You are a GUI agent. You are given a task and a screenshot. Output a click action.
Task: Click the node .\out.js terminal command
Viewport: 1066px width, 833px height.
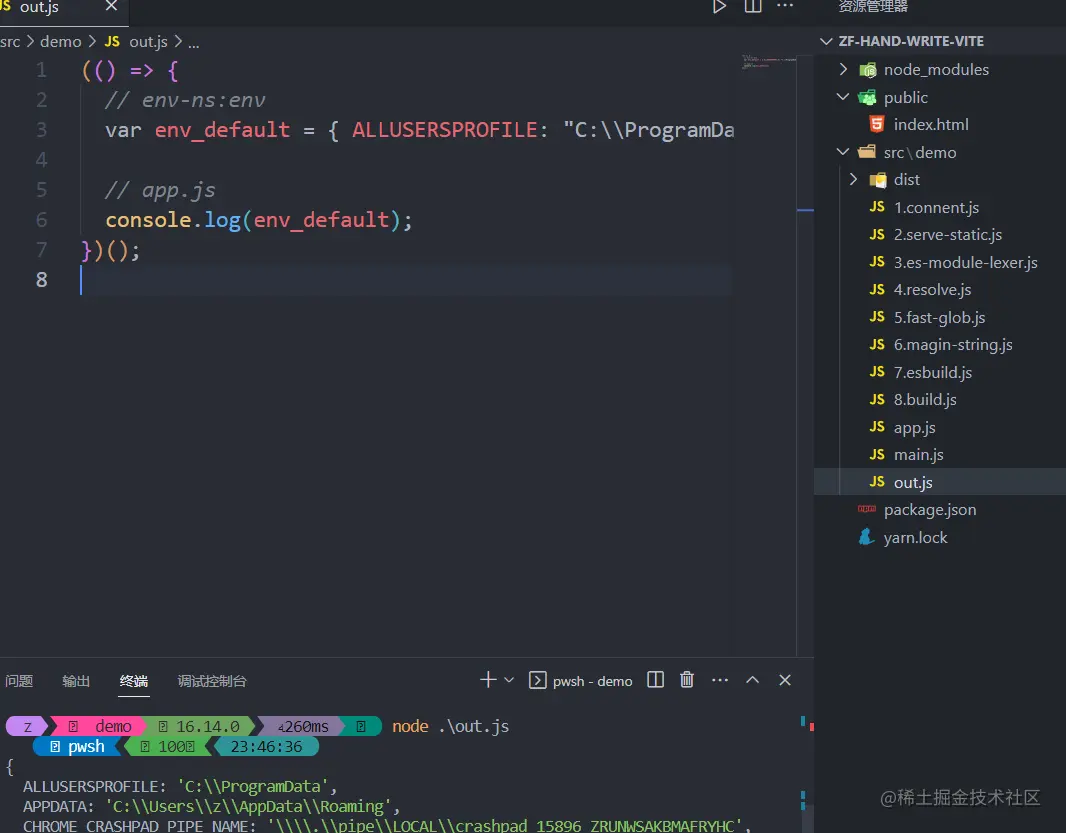[450, 726]
